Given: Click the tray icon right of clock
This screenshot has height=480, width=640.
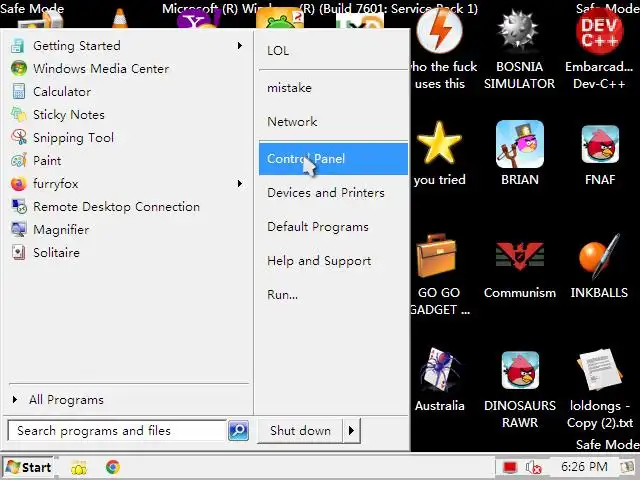Looking at the screenshot, I should (x=627, y=467).
